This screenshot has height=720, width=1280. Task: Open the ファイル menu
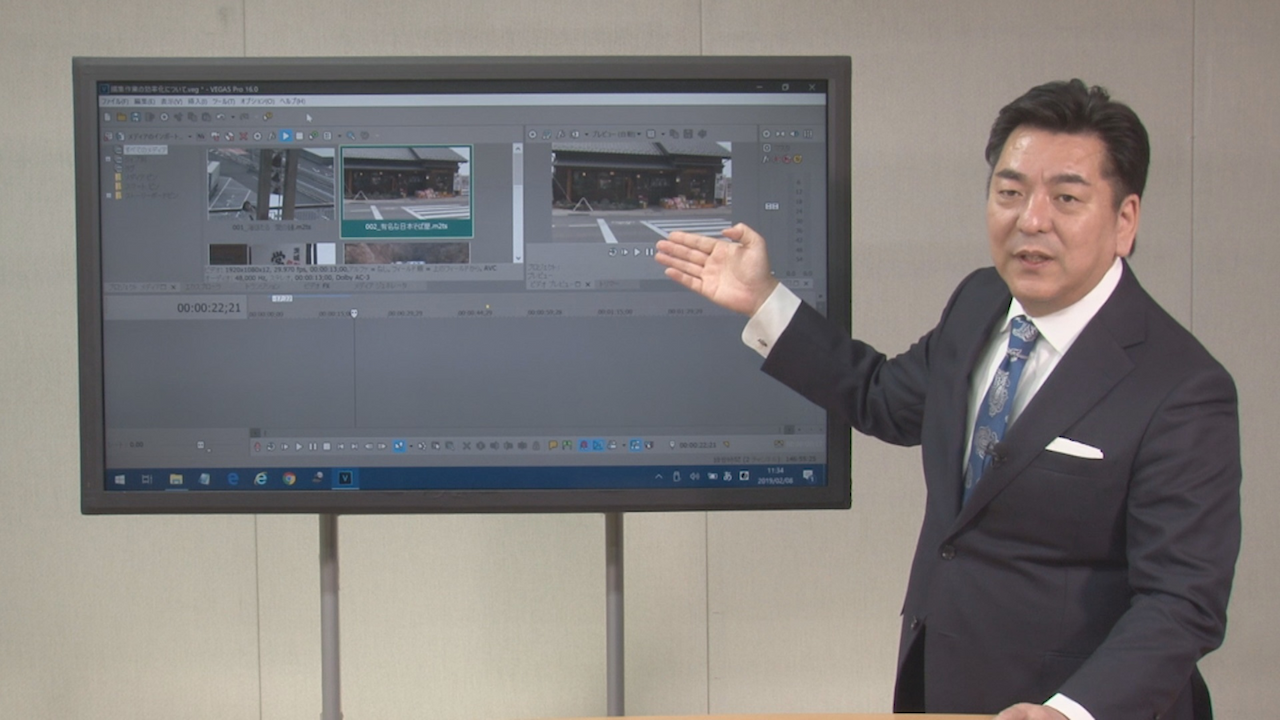click(113, 101)
